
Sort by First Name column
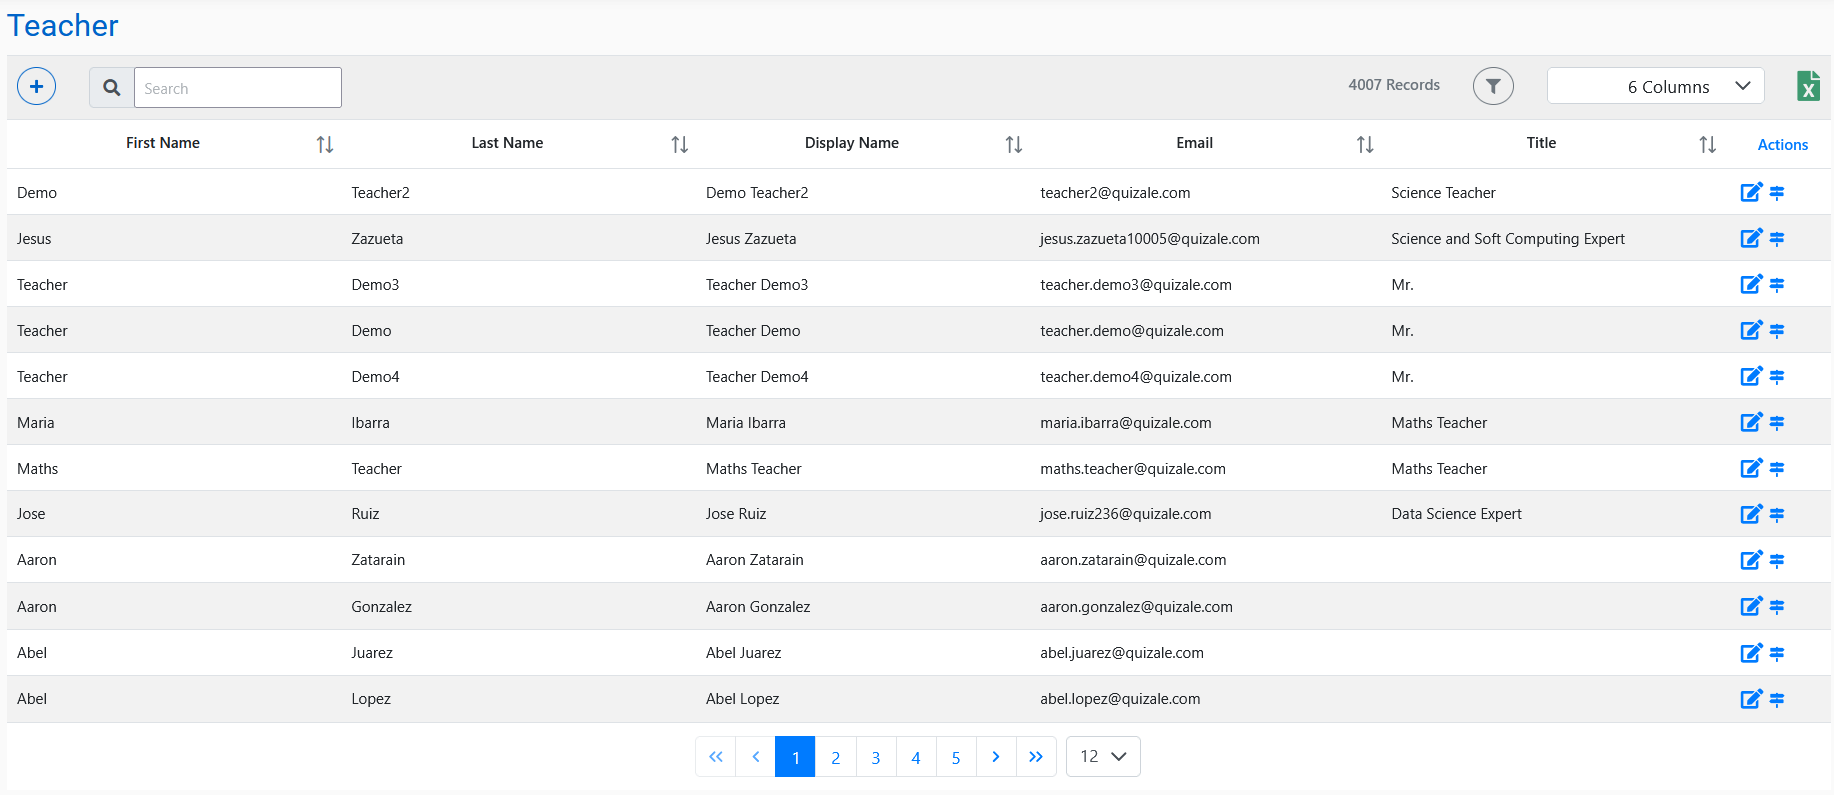tap(325, 145)
